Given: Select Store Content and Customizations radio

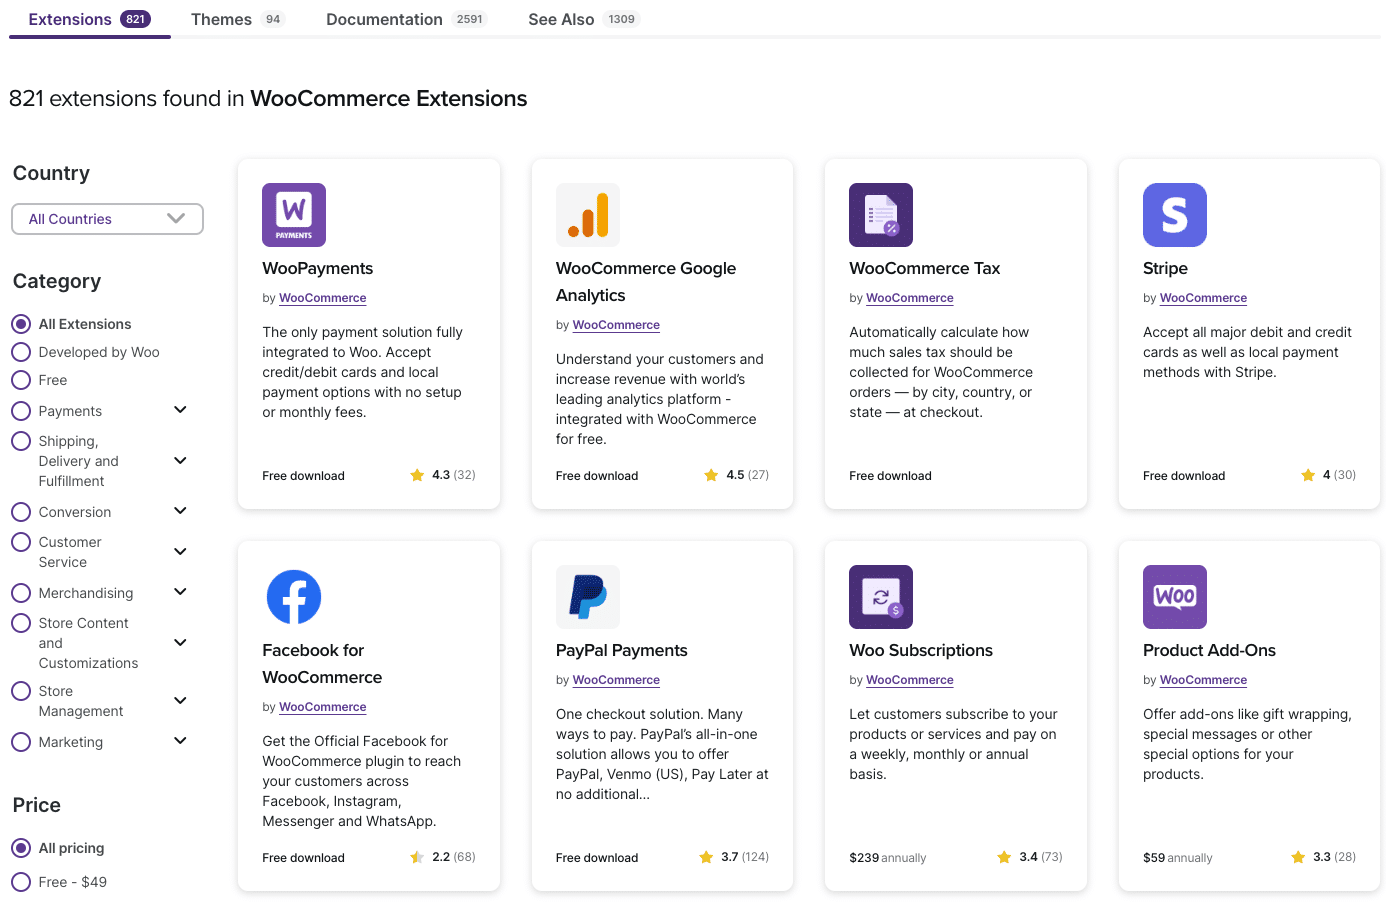Looking at the screenshot, I should click(21, 623).
